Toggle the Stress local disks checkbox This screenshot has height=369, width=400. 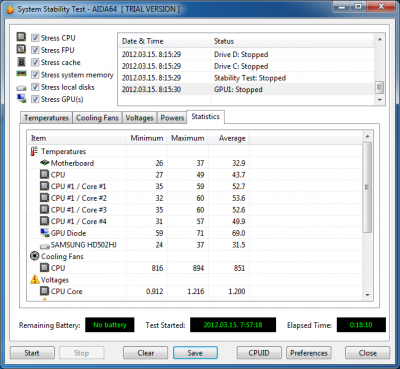point(35,87)
